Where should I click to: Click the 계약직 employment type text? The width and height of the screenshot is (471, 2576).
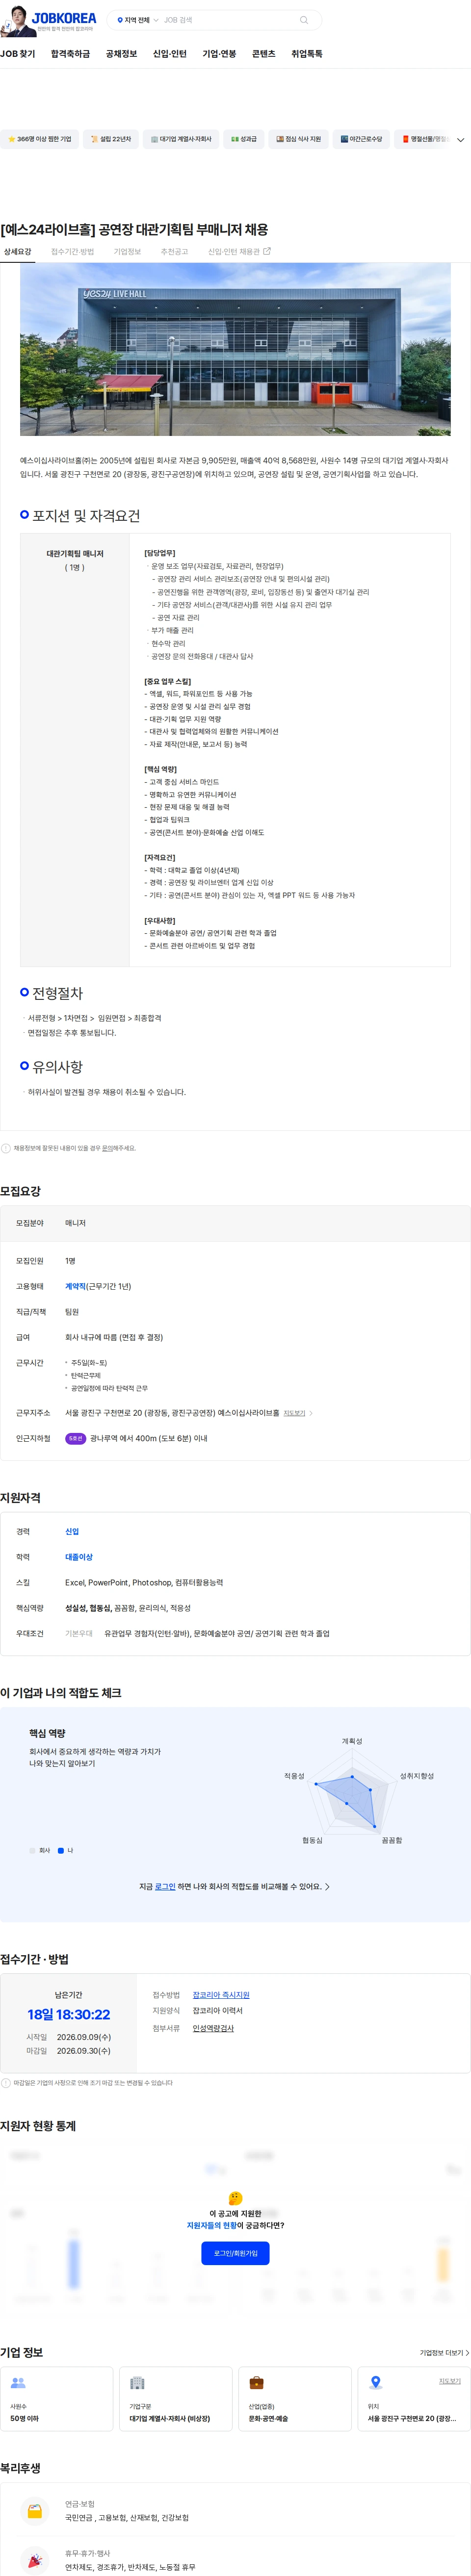[75, 1286]
